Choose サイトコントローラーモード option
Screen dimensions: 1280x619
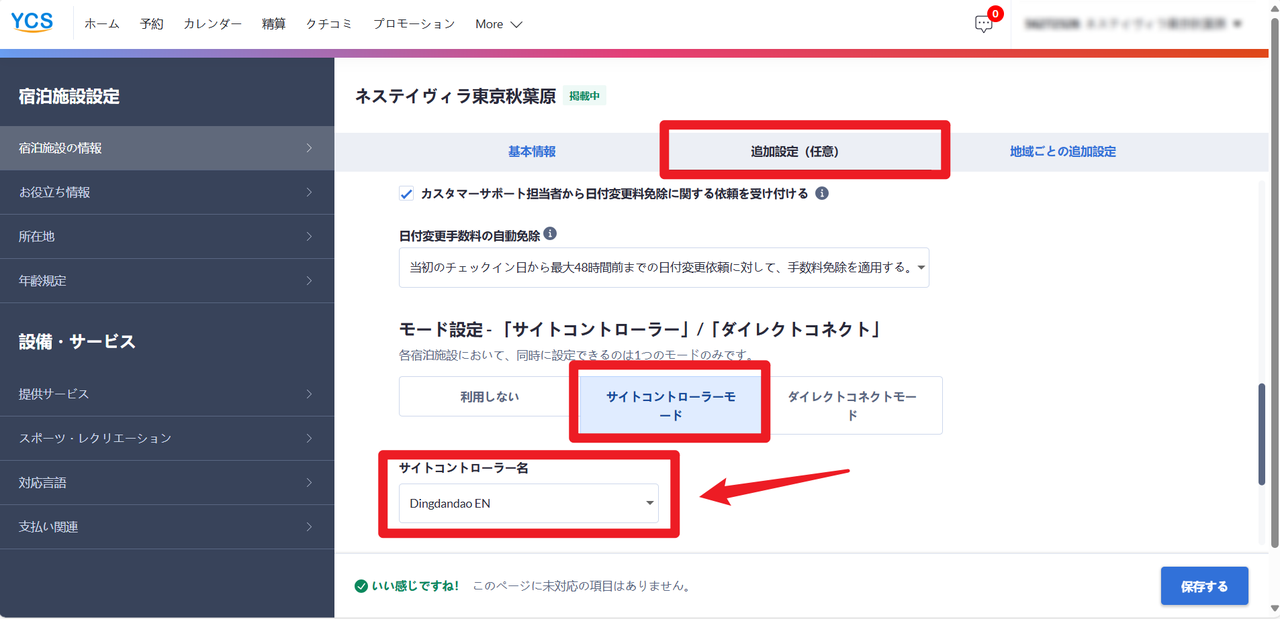[x=670, y=405]
